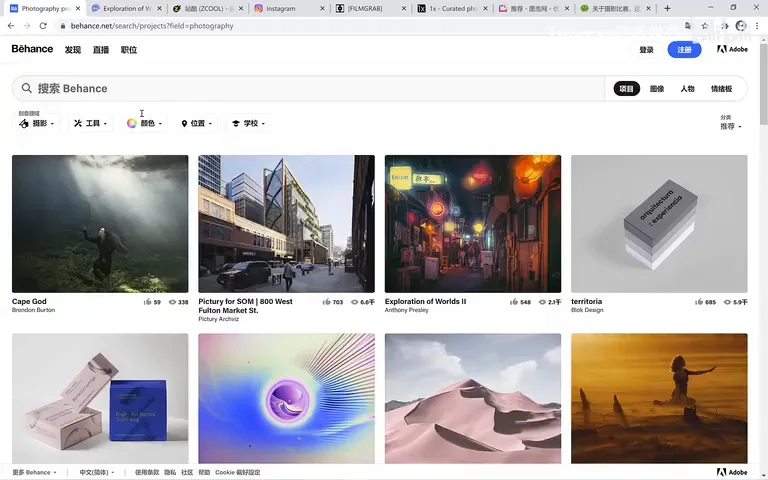Open the 推荐 sort dropdown
This screenshot has height=480, width=768.
click(730, 126)
